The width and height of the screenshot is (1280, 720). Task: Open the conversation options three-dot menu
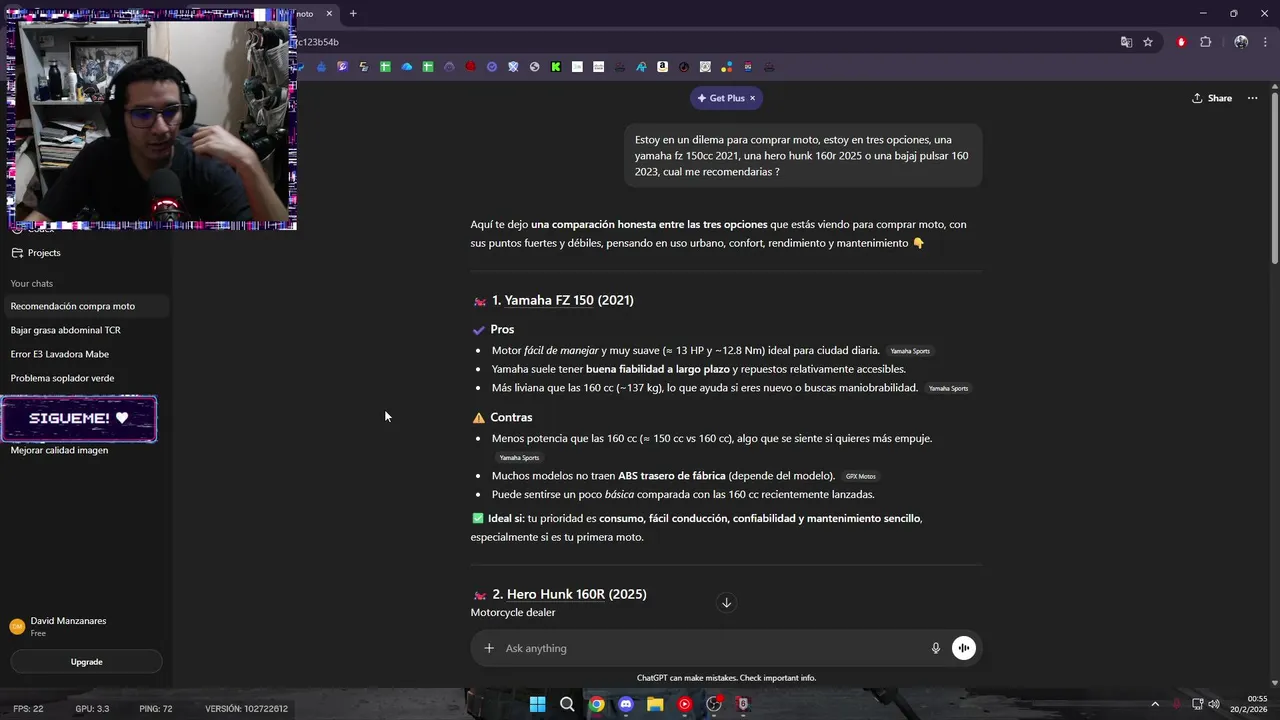click(x=1252, y=98)
